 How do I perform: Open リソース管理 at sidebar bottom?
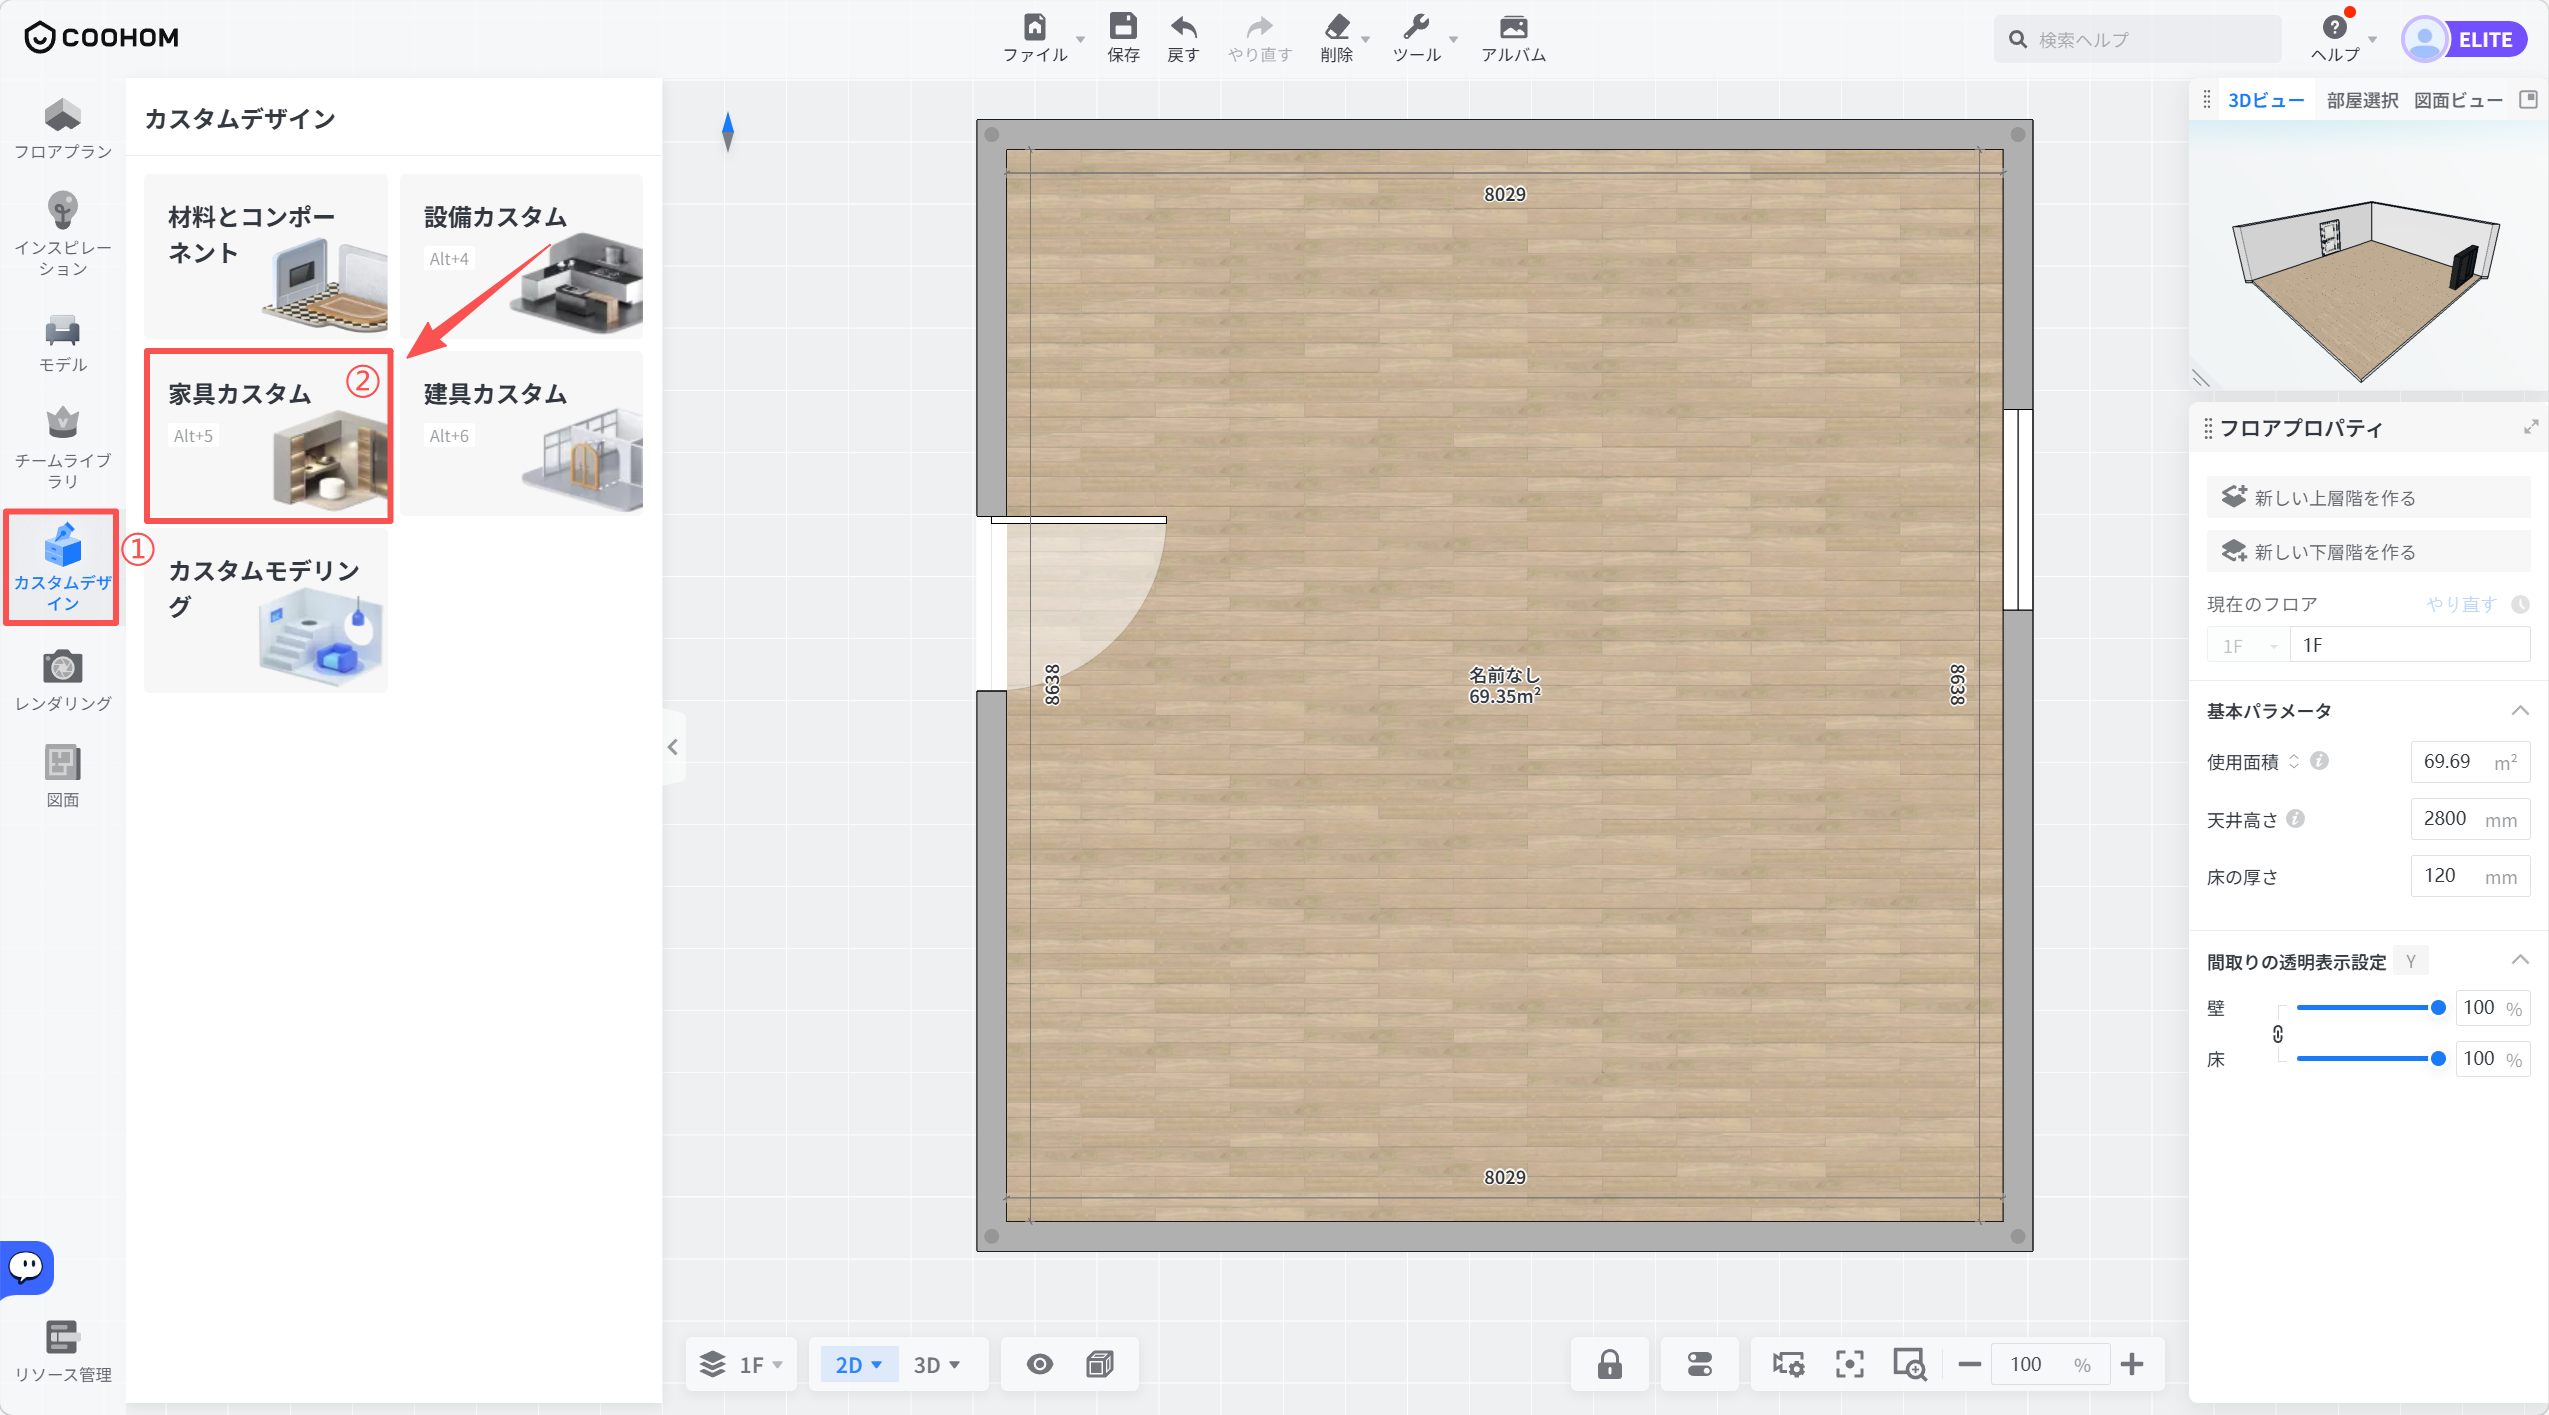pos(62,1351)
